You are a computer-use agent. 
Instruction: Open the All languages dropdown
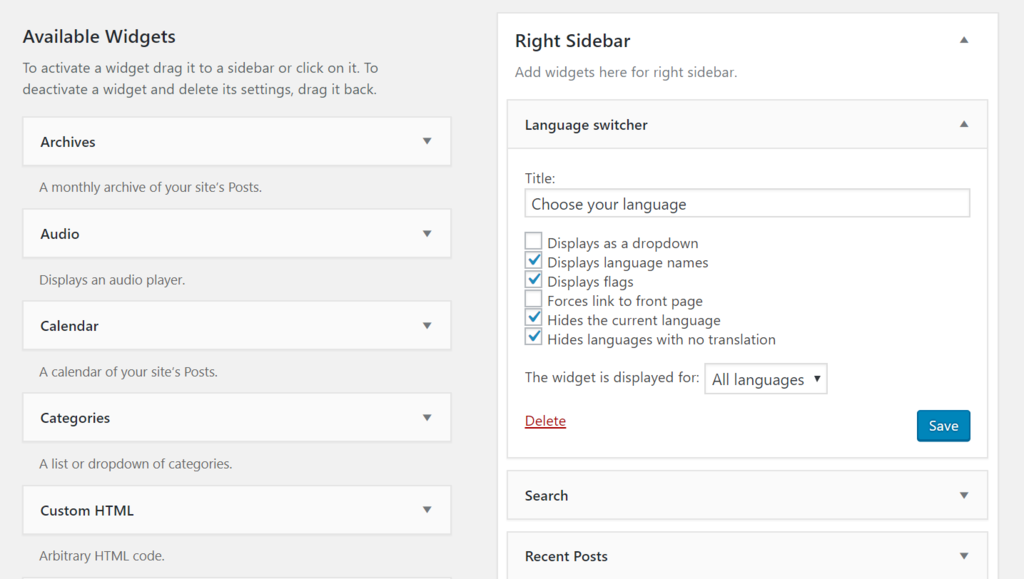pyautogui.click(x=766, y=380)
